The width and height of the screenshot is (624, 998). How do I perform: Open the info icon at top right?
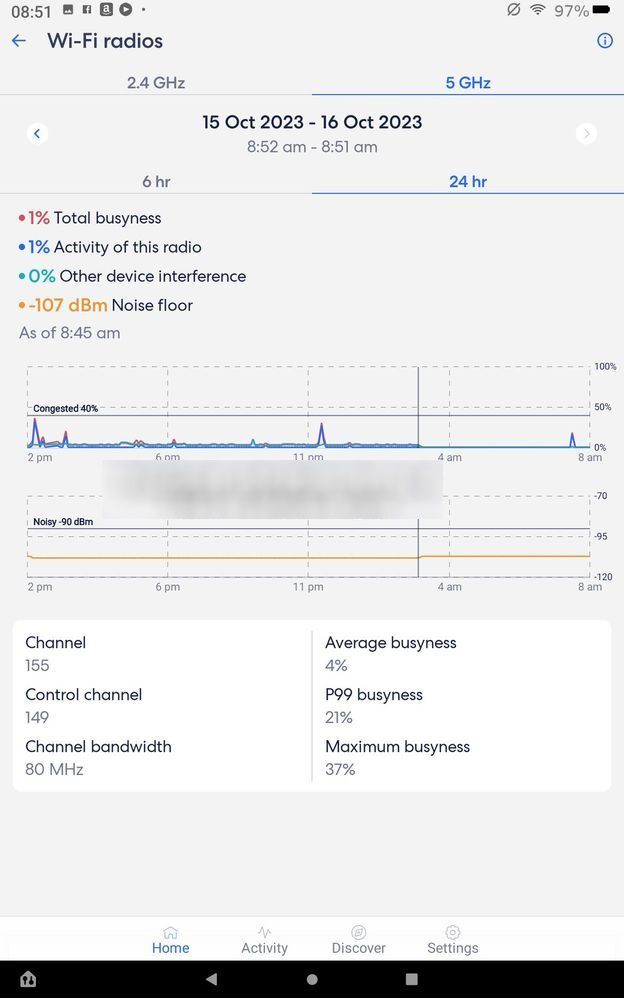pyautogui.click(x=604, y=40)
